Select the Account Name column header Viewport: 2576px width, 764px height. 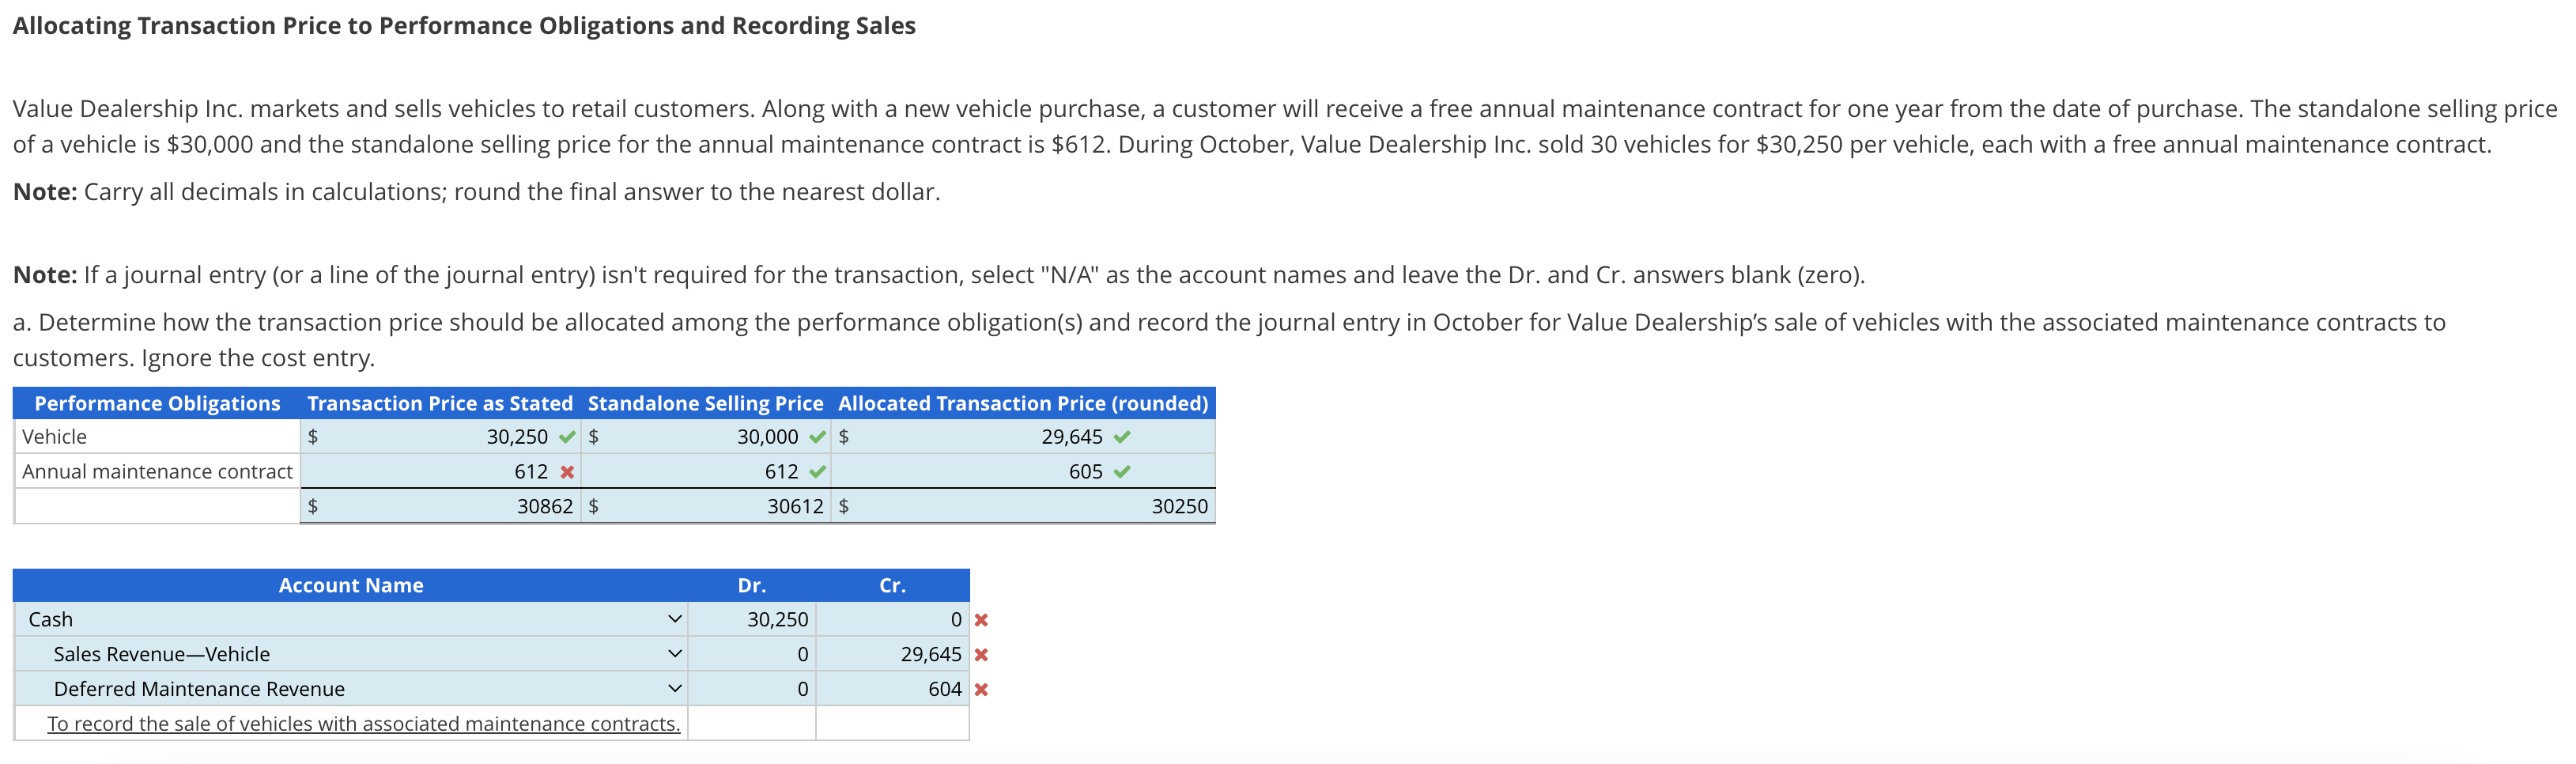(352, 585)
